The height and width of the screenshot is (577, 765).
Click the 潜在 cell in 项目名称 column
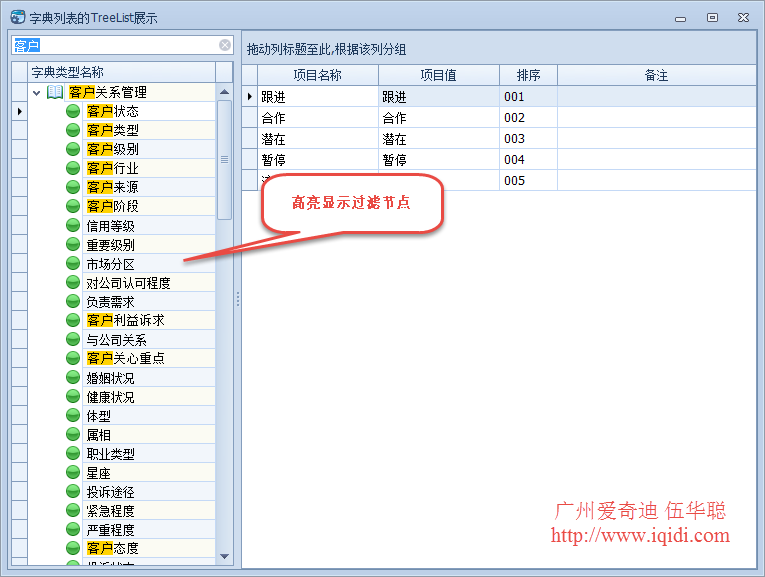tap(318, 139)
